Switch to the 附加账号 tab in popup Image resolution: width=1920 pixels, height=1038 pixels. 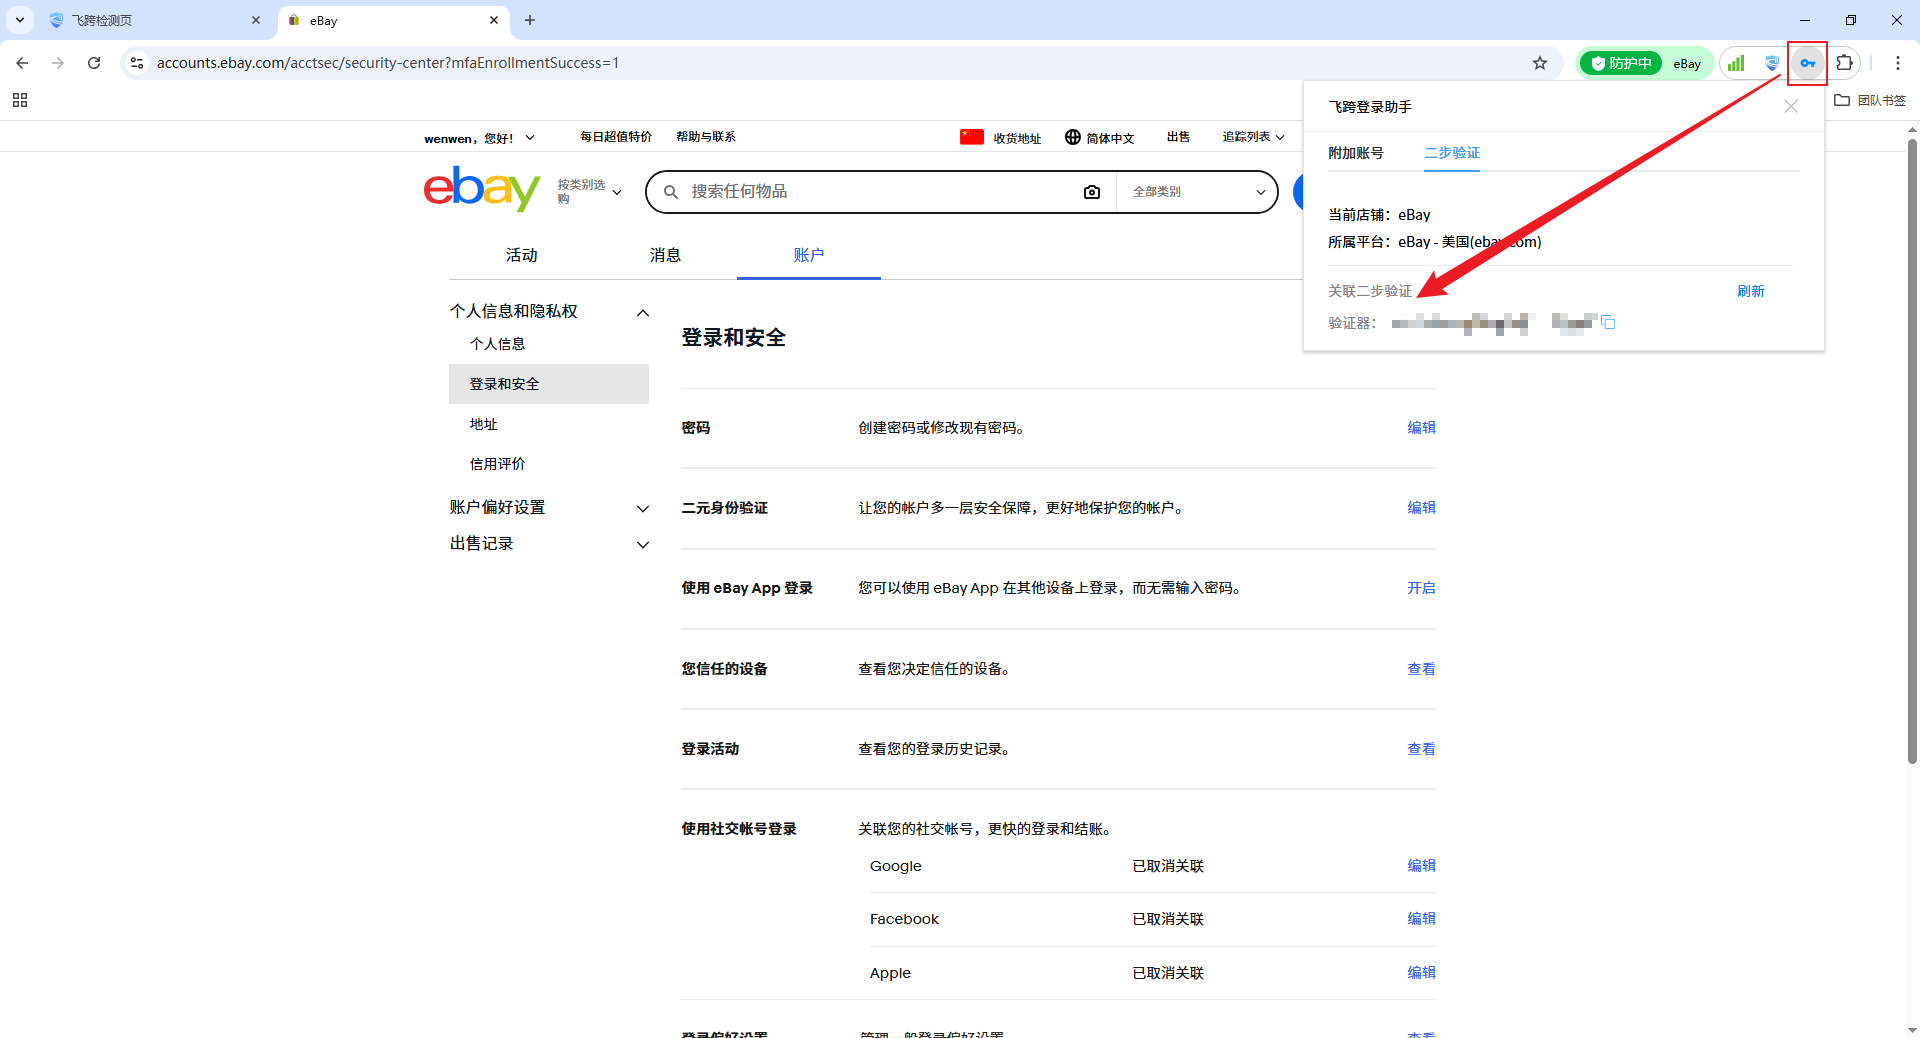coord(1356,153)
